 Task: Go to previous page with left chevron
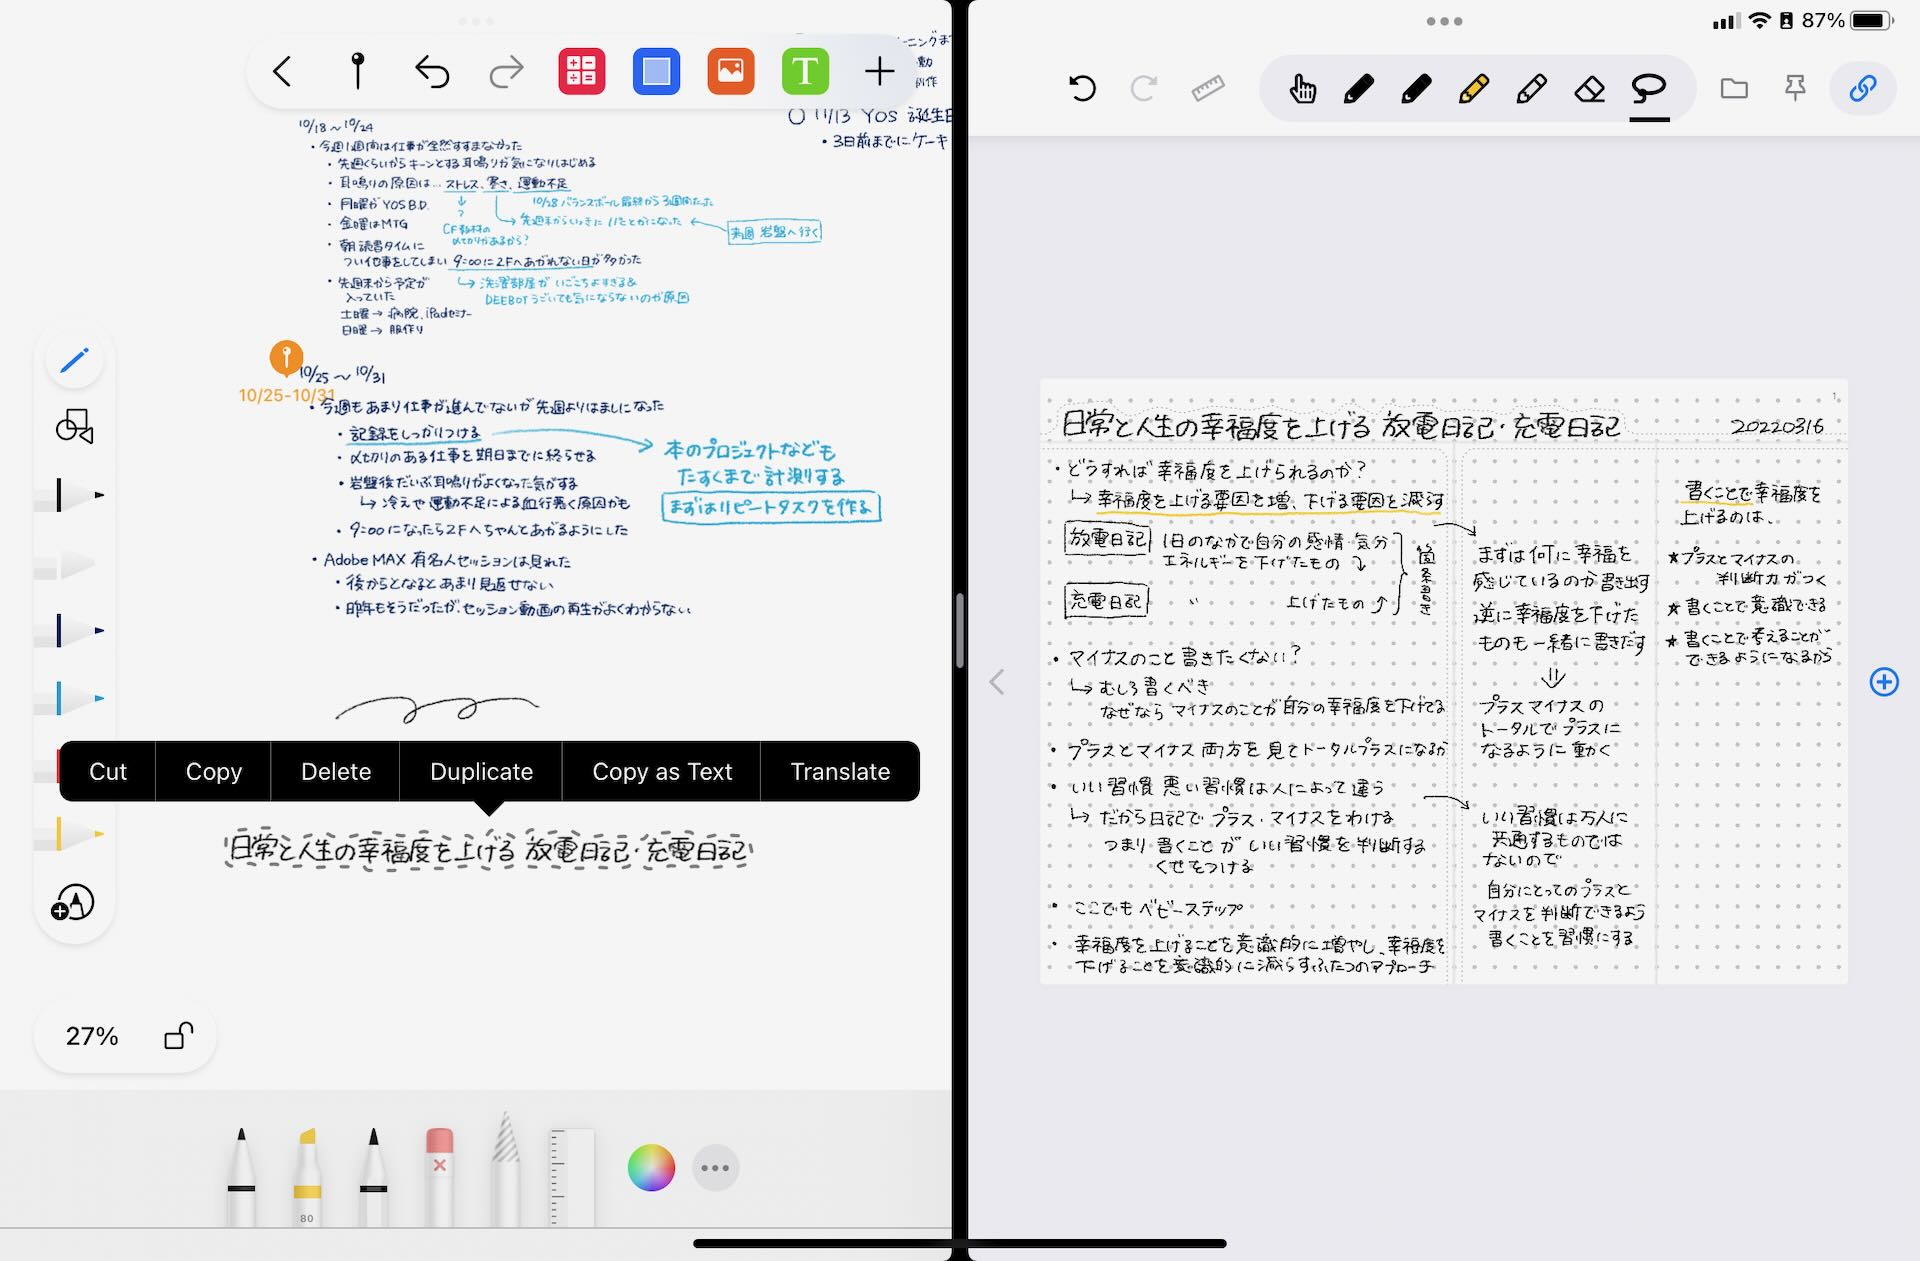point(996,682)
